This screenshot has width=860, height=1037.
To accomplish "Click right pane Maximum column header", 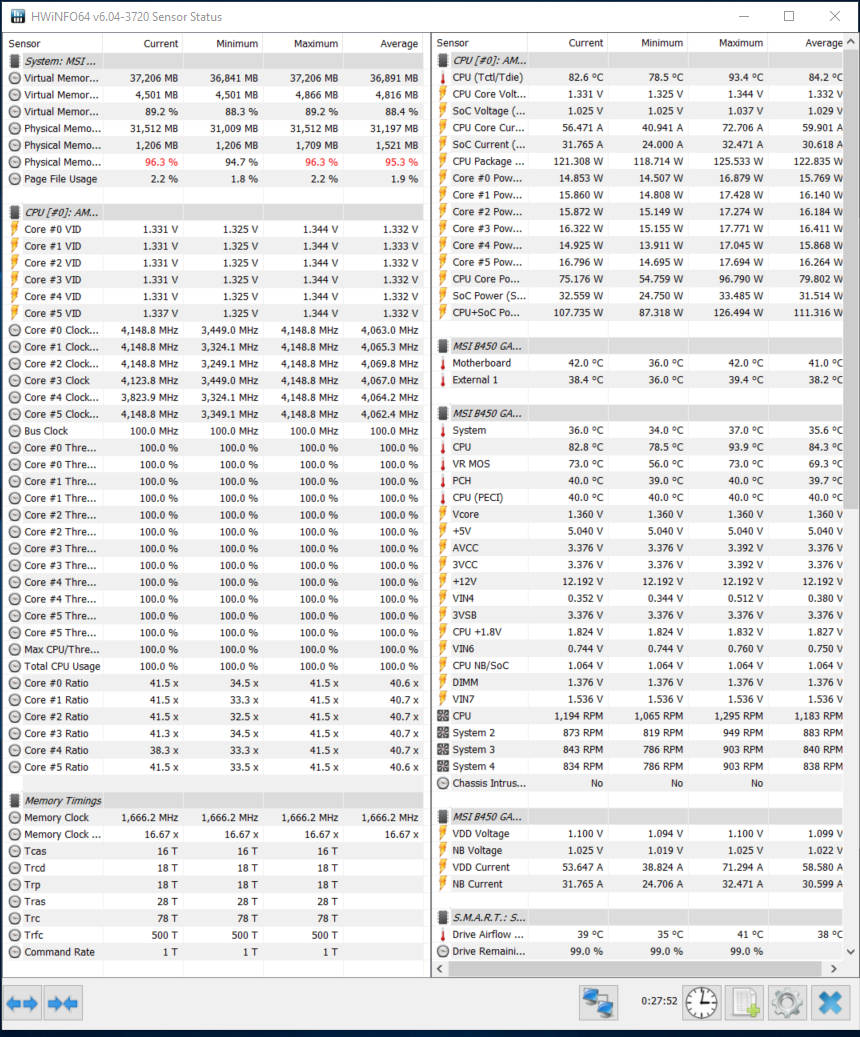I will tap(728, 42).
